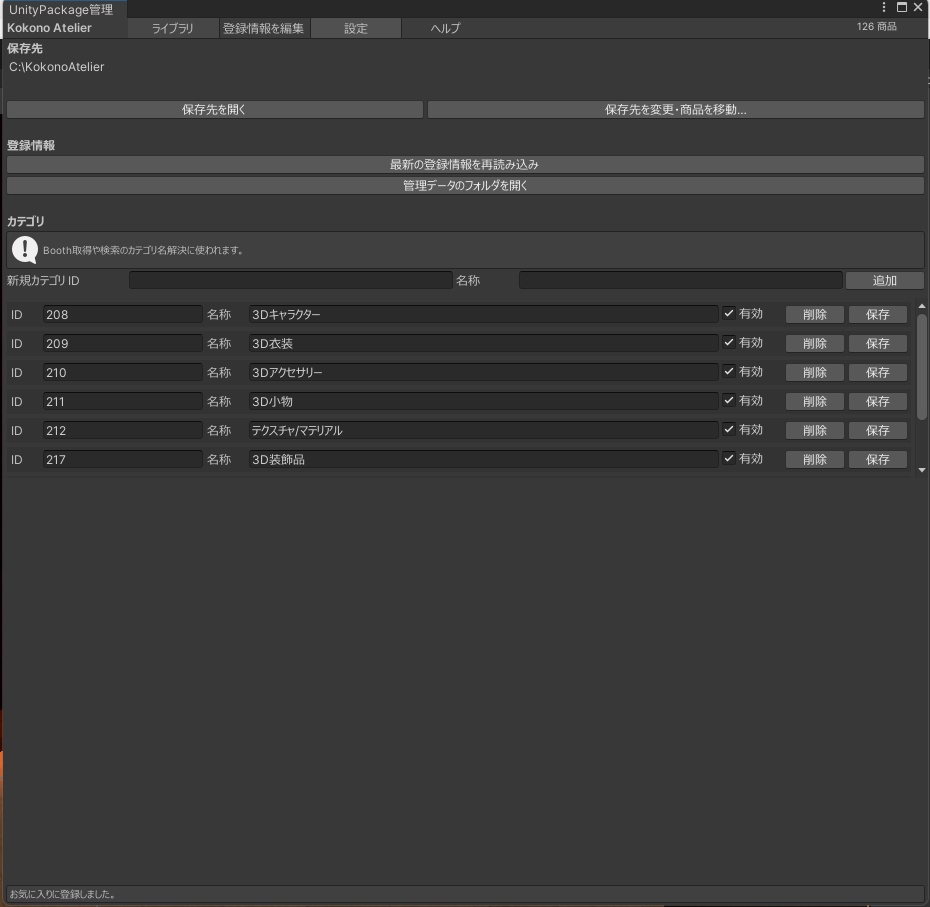This screenshot has height=907, width=930.
Task: Click the C:\KokonoAtelier save path text
Action: point(56,67)
